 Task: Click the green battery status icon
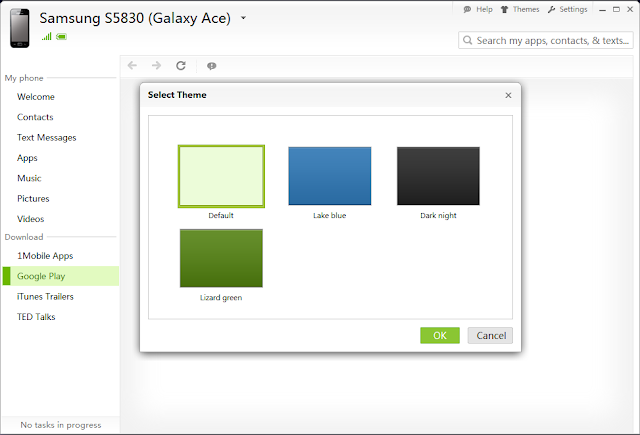point(62,36)
